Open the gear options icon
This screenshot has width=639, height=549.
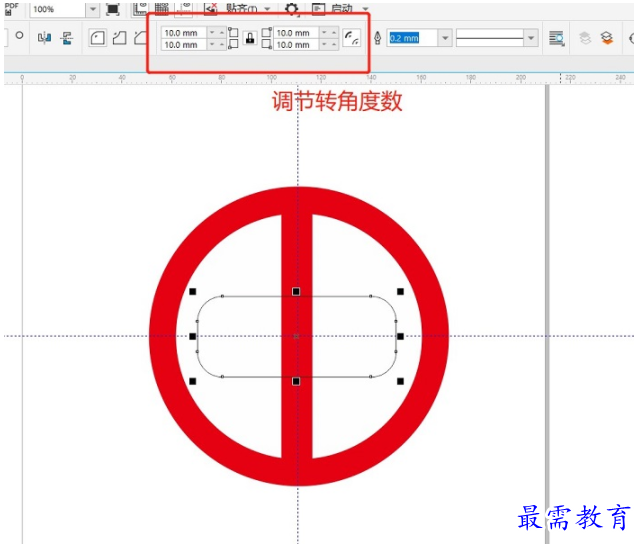(x=291, y=9)
